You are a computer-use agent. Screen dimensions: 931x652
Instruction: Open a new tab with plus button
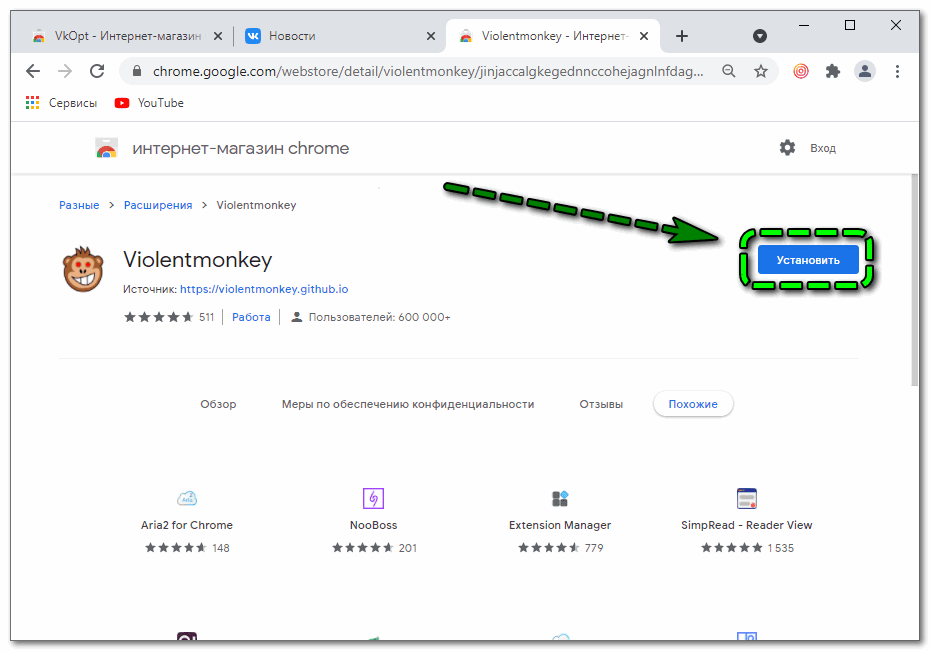click(682, 36)
